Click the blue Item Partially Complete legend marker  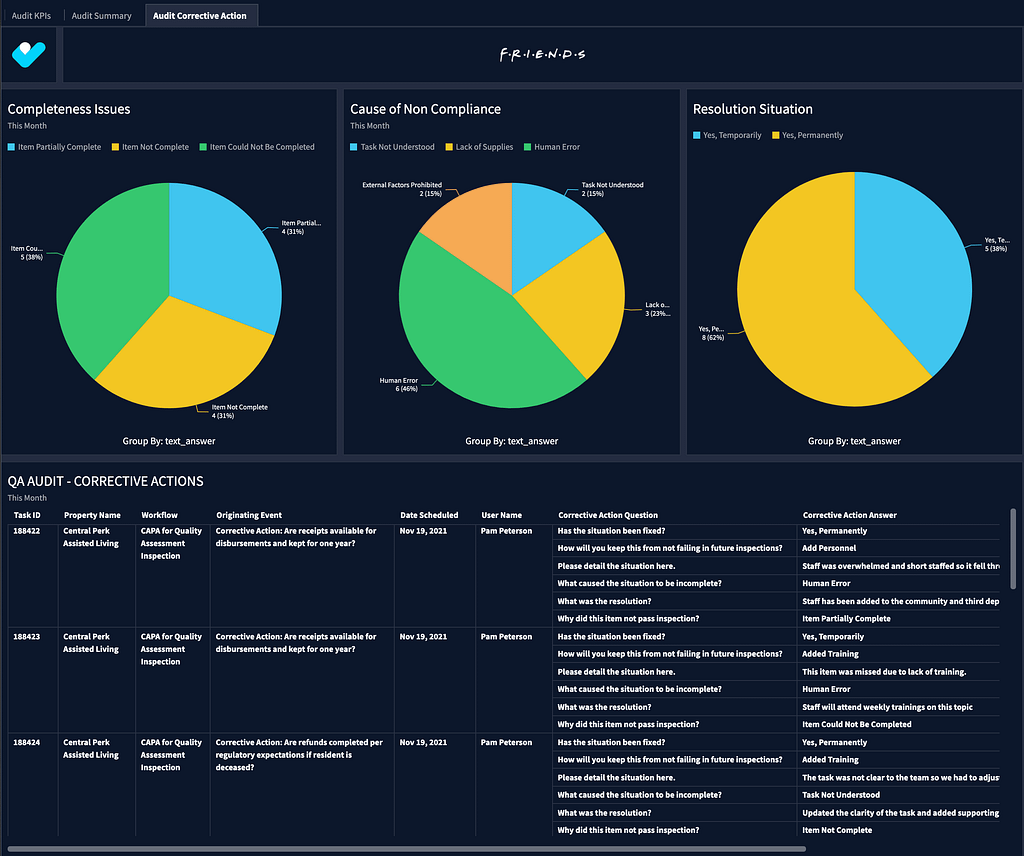[12, 147]
